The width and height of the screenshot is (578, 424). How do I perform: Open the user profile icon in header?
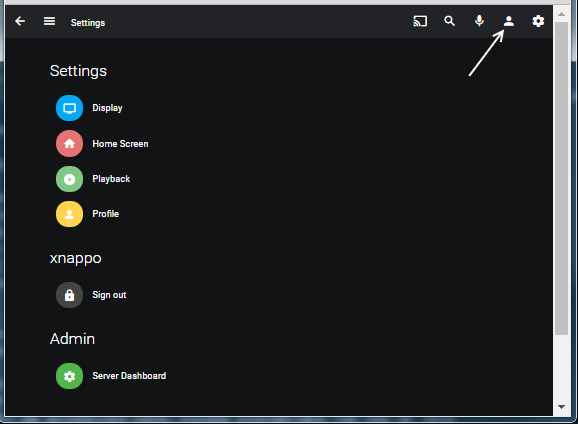[x=509, y=21]
